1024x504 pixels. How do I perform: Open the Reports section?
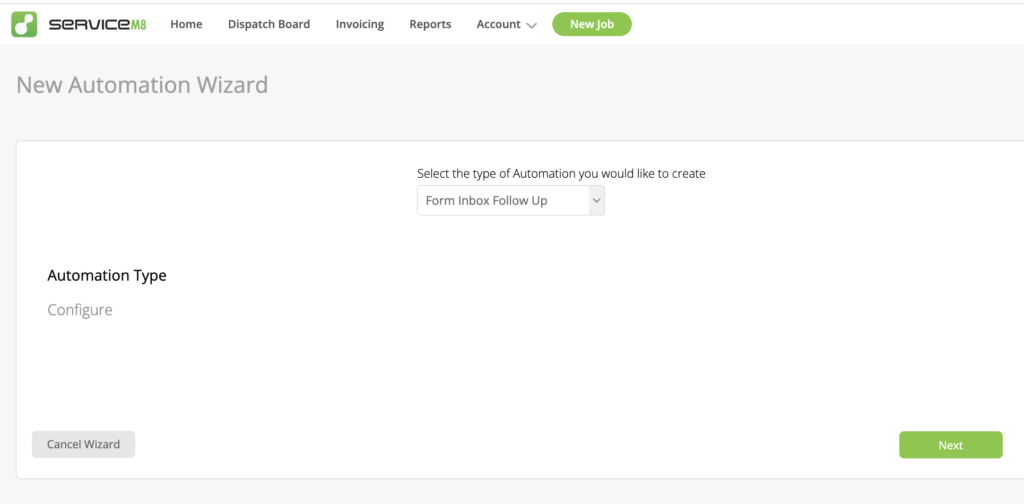tap(430, 24)
